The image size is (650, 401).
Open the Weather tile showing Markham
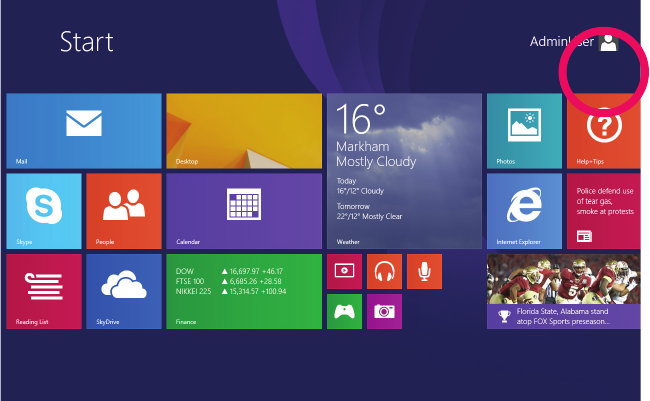pos(404,171)
